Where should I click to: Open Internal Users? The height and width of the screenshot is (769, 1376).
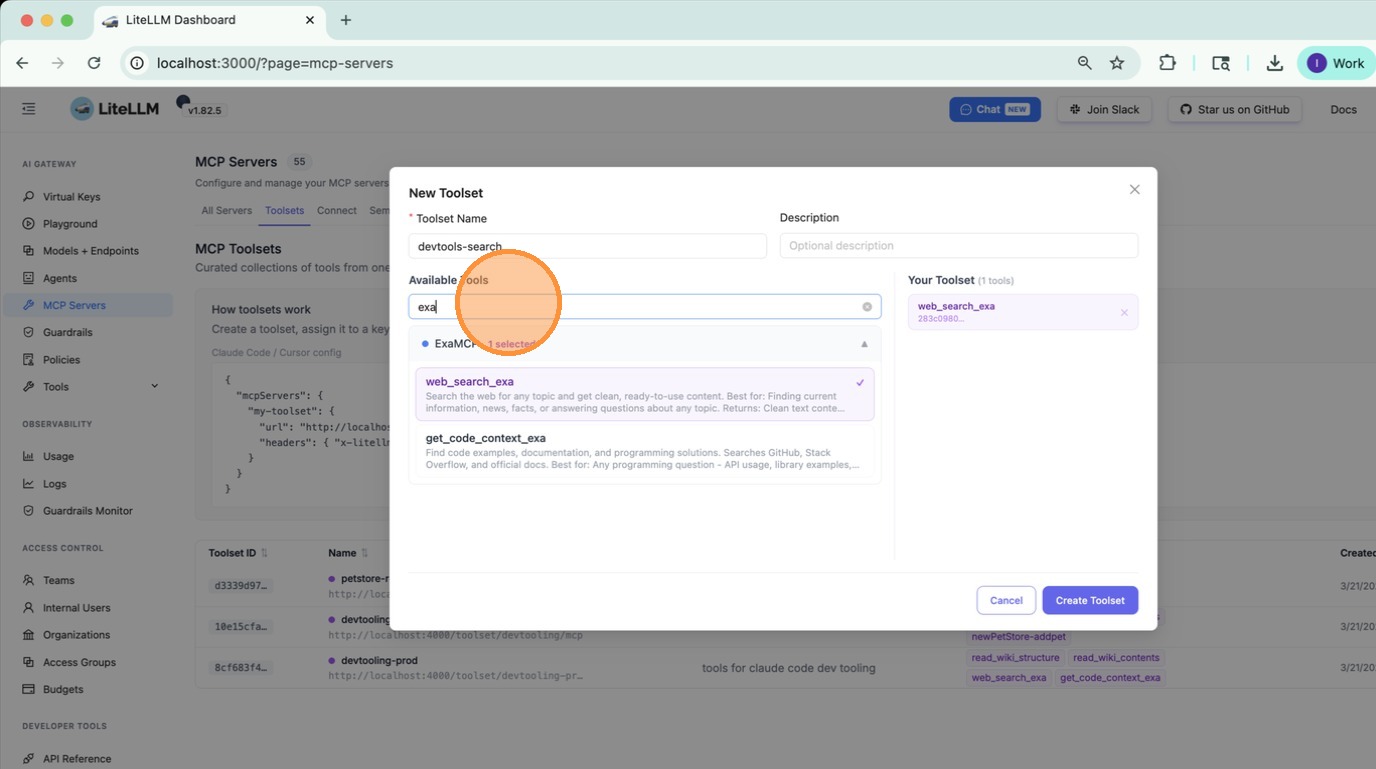pos(76,608)
